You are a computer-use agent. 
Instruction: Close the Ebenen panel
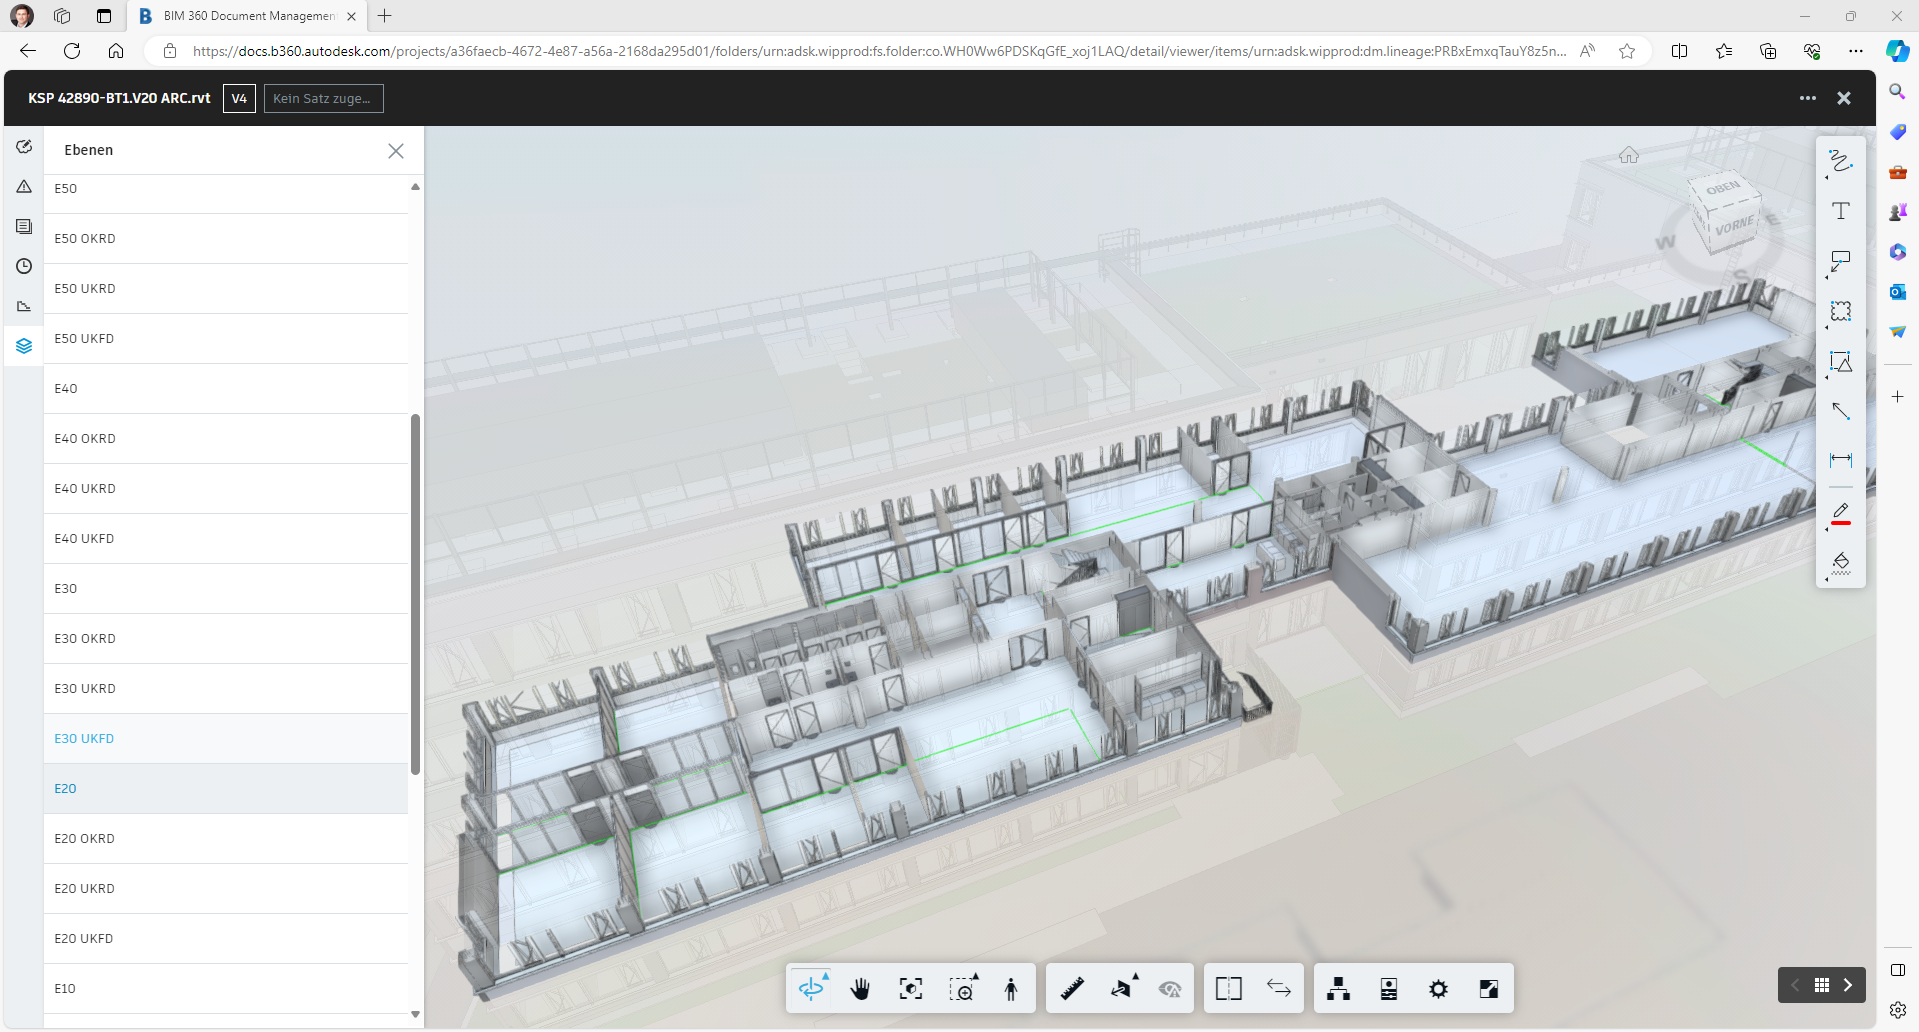[396, 151]
